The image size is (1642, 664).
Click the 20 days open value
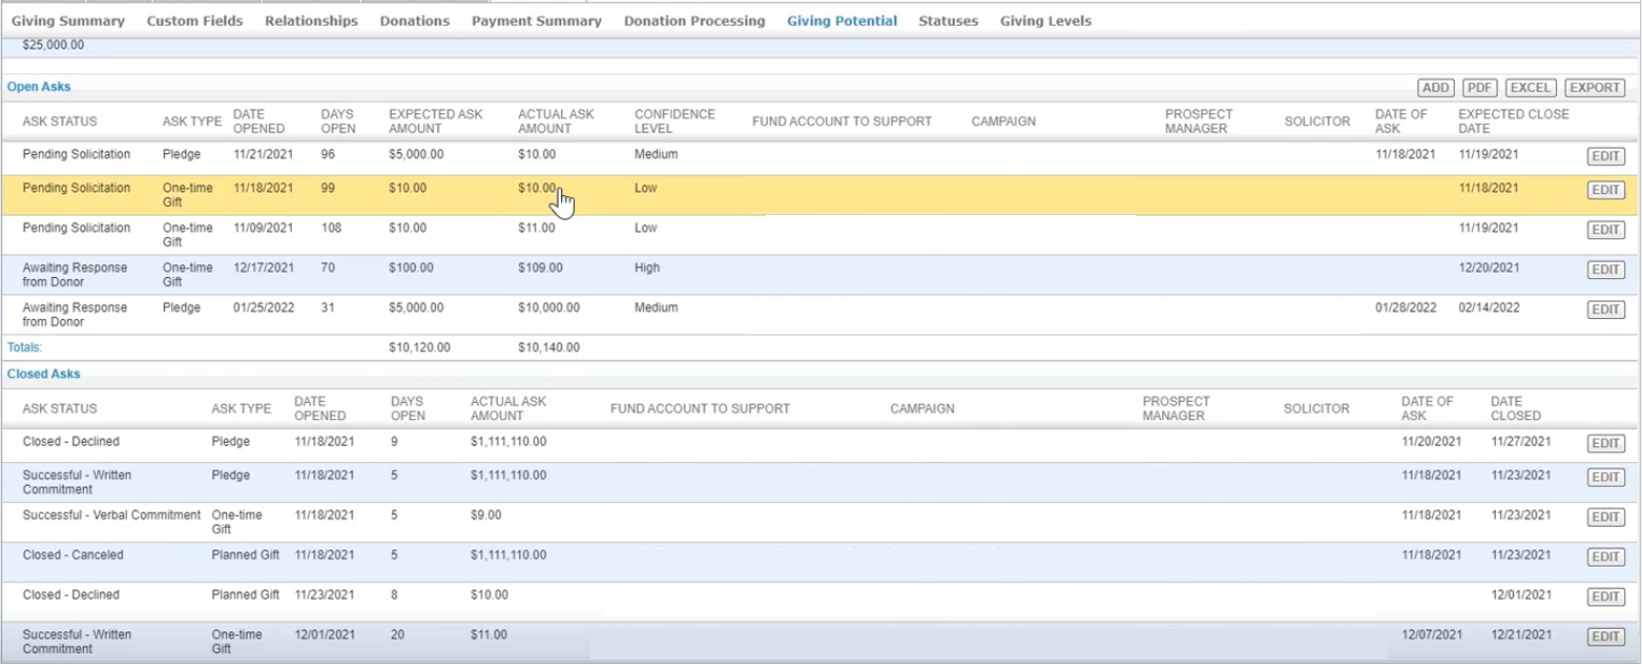398,635
